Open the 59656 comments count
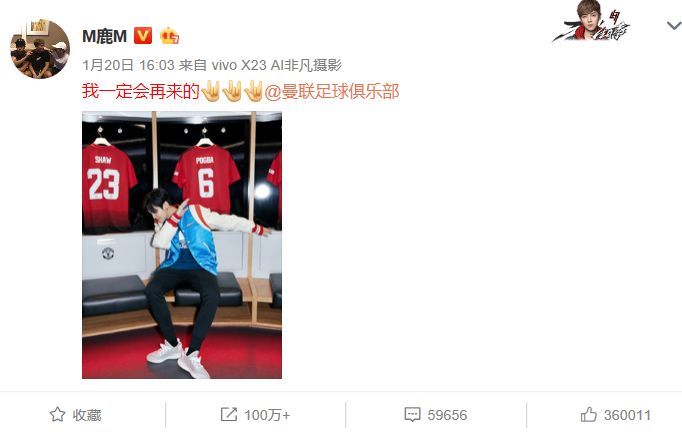Viewport: 682px width, 434px height. coord(447,415)
